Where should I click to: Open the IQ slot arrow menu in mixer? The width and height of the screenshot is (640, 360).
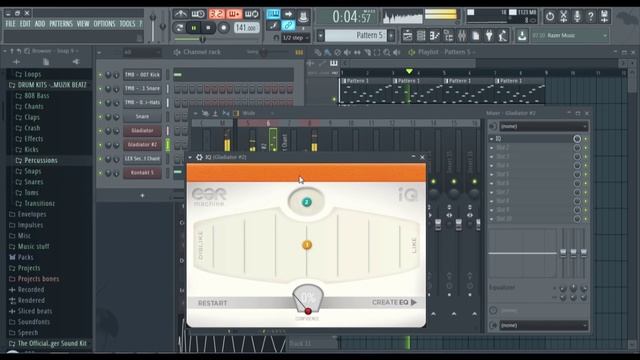click(491, 139)
